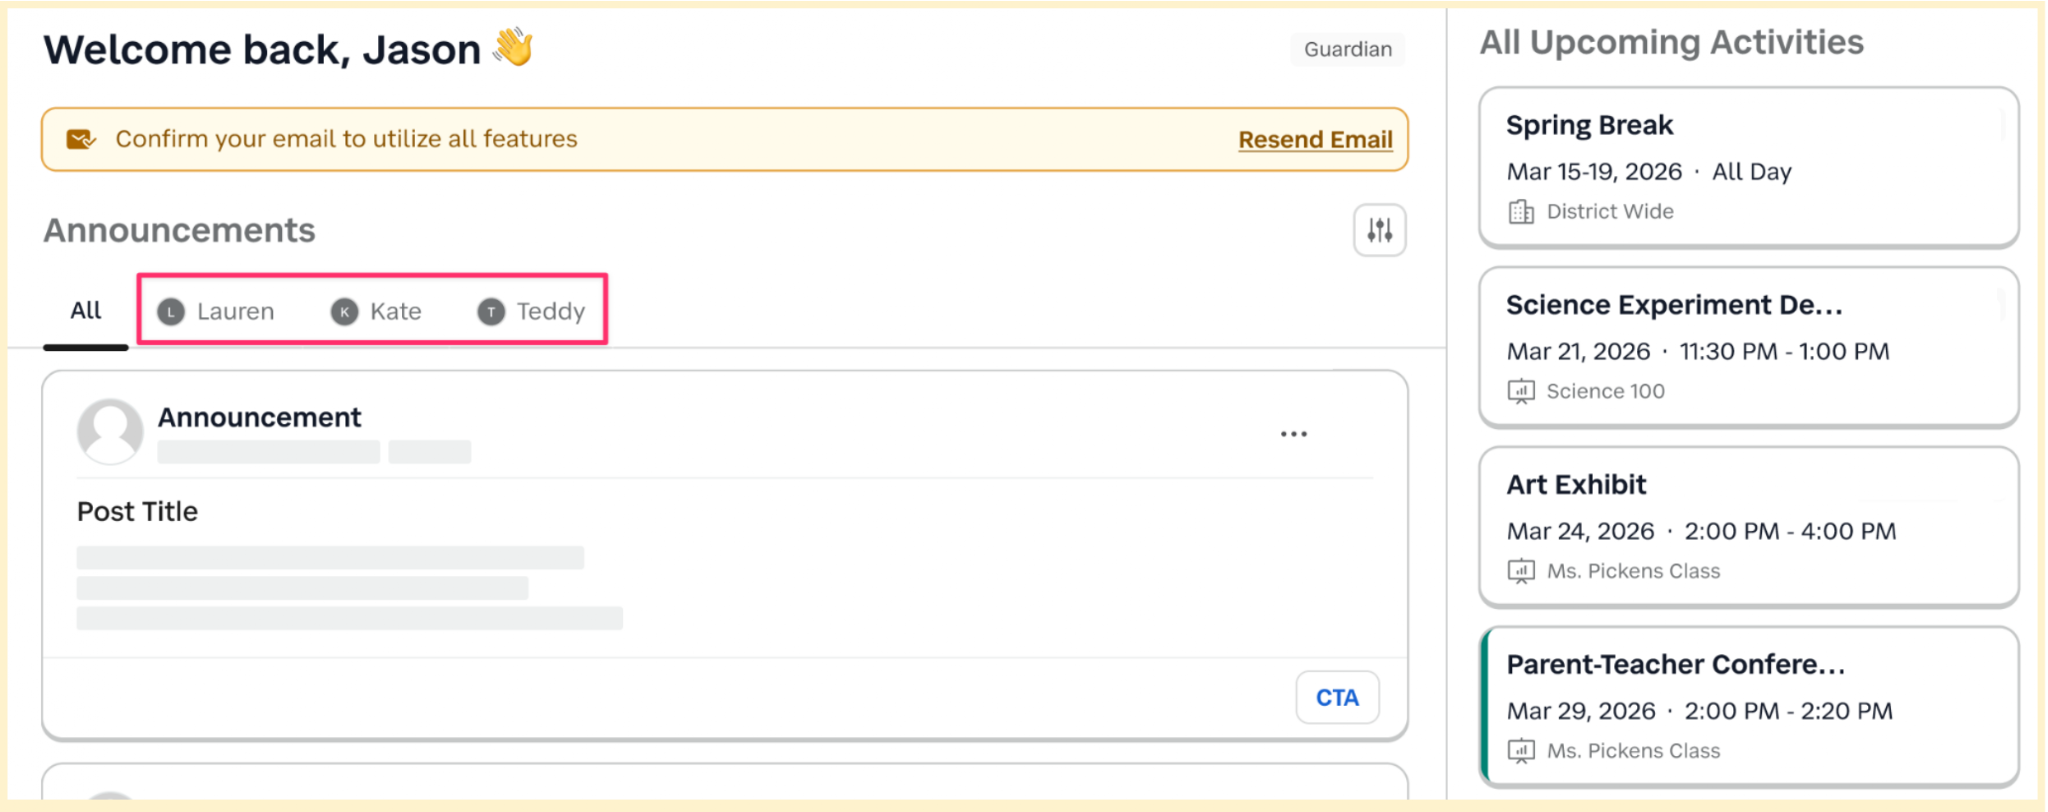Screen dimensions: 2048x812
Task: Open the Art Exhibit activity card
Action: click(x=1748, y=527)
